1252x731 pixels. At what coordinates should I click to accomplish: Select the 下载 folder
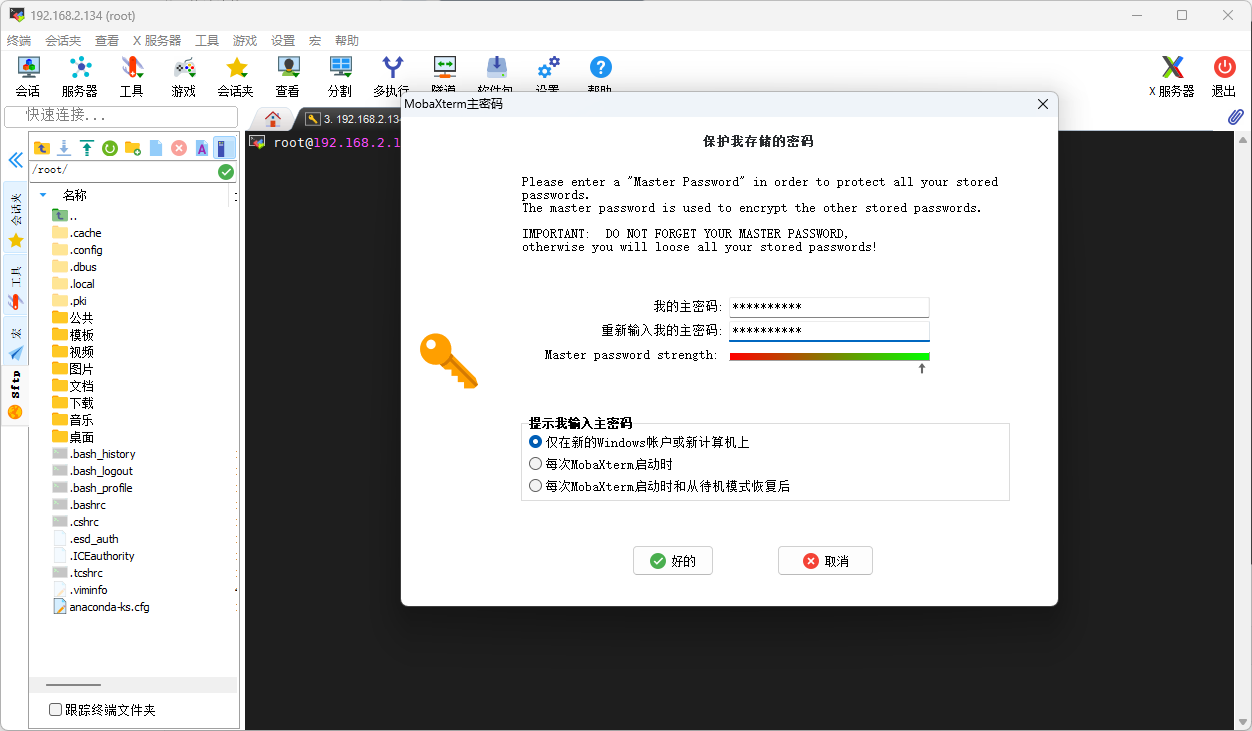point(73,403)
